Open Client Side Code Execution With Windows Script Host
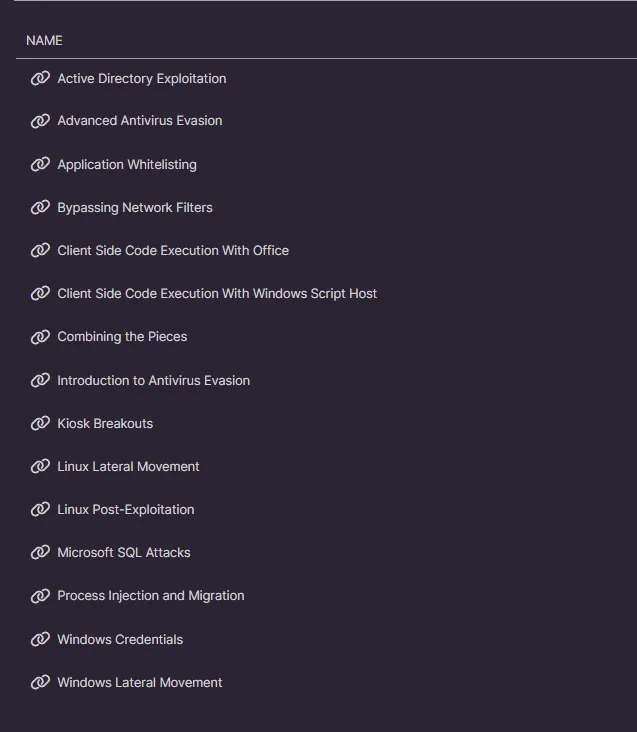Image resolution: width=637 pixels, height=732 pixels. (x=217, y=293)
